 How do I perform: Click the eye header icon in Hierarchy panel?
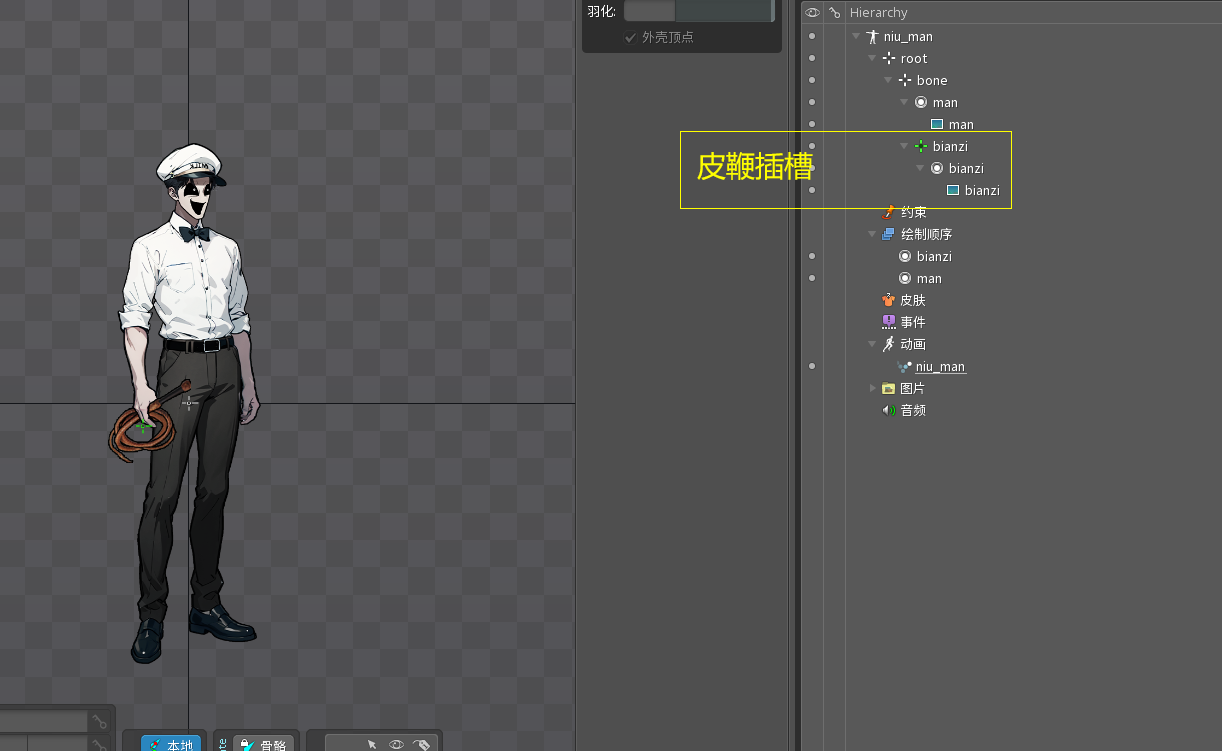pos(812,12)
